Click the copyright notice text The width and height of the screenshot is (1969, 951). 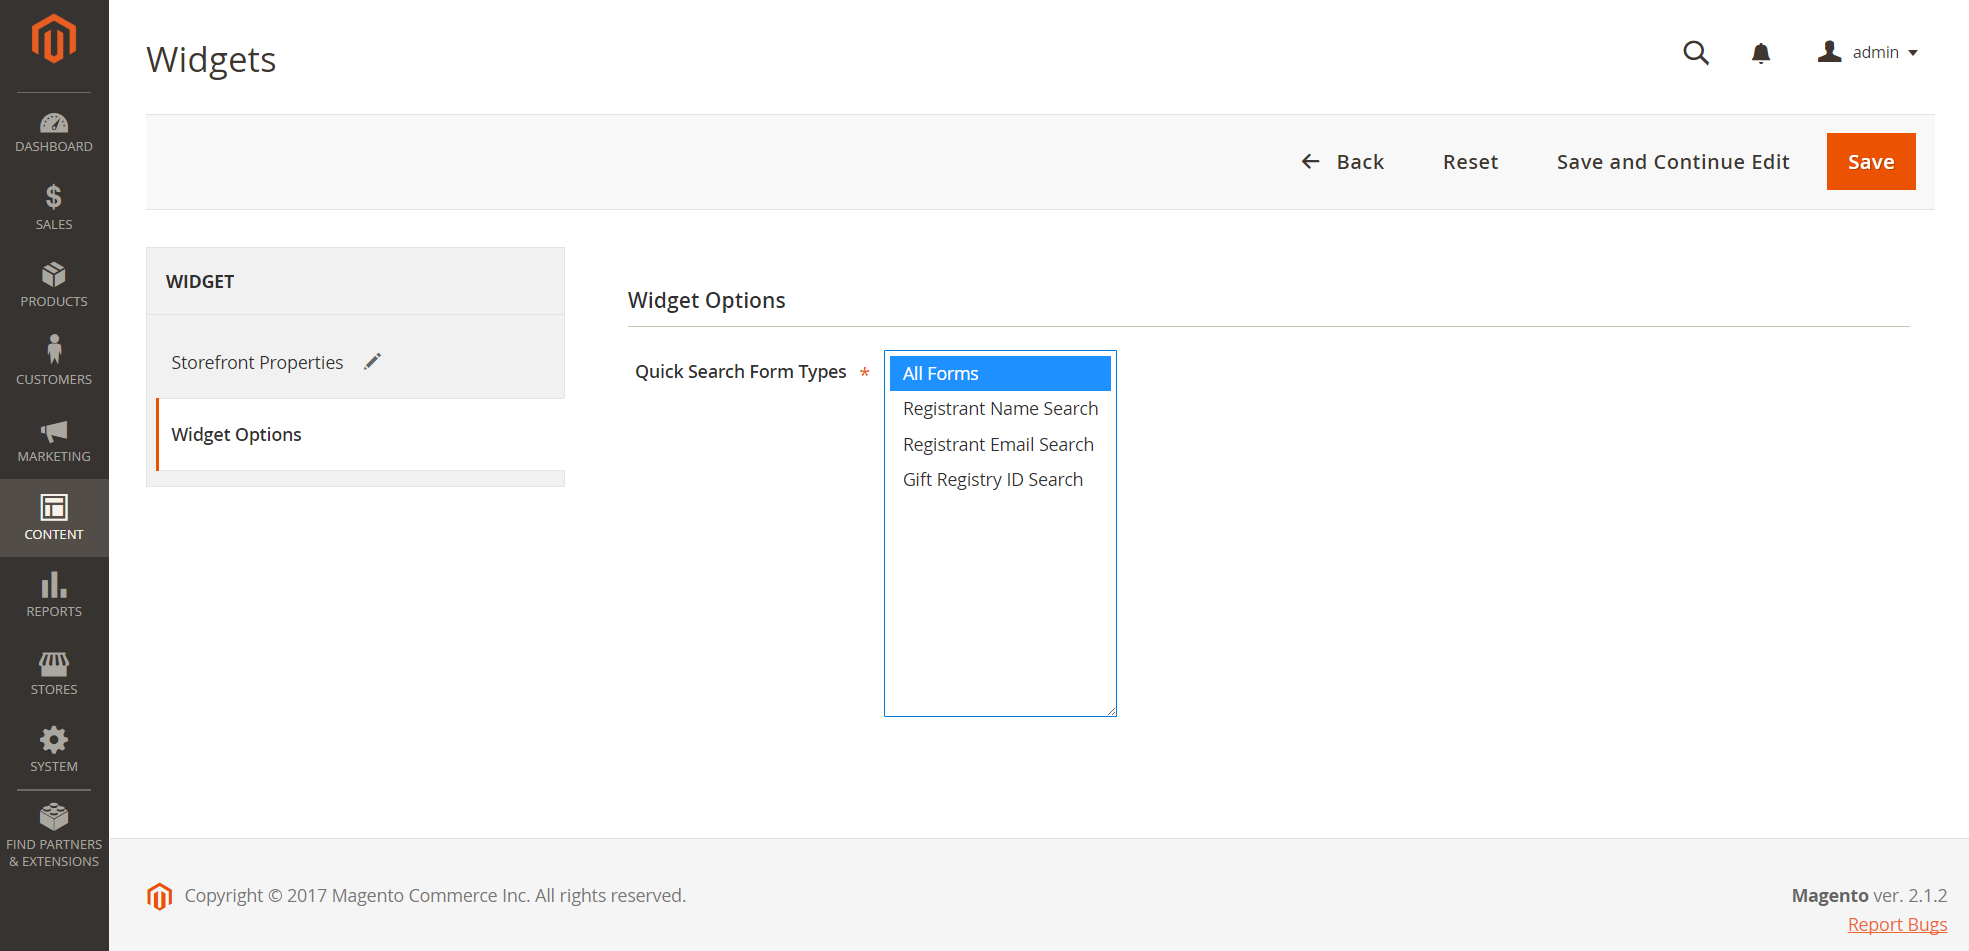(435, 896)
